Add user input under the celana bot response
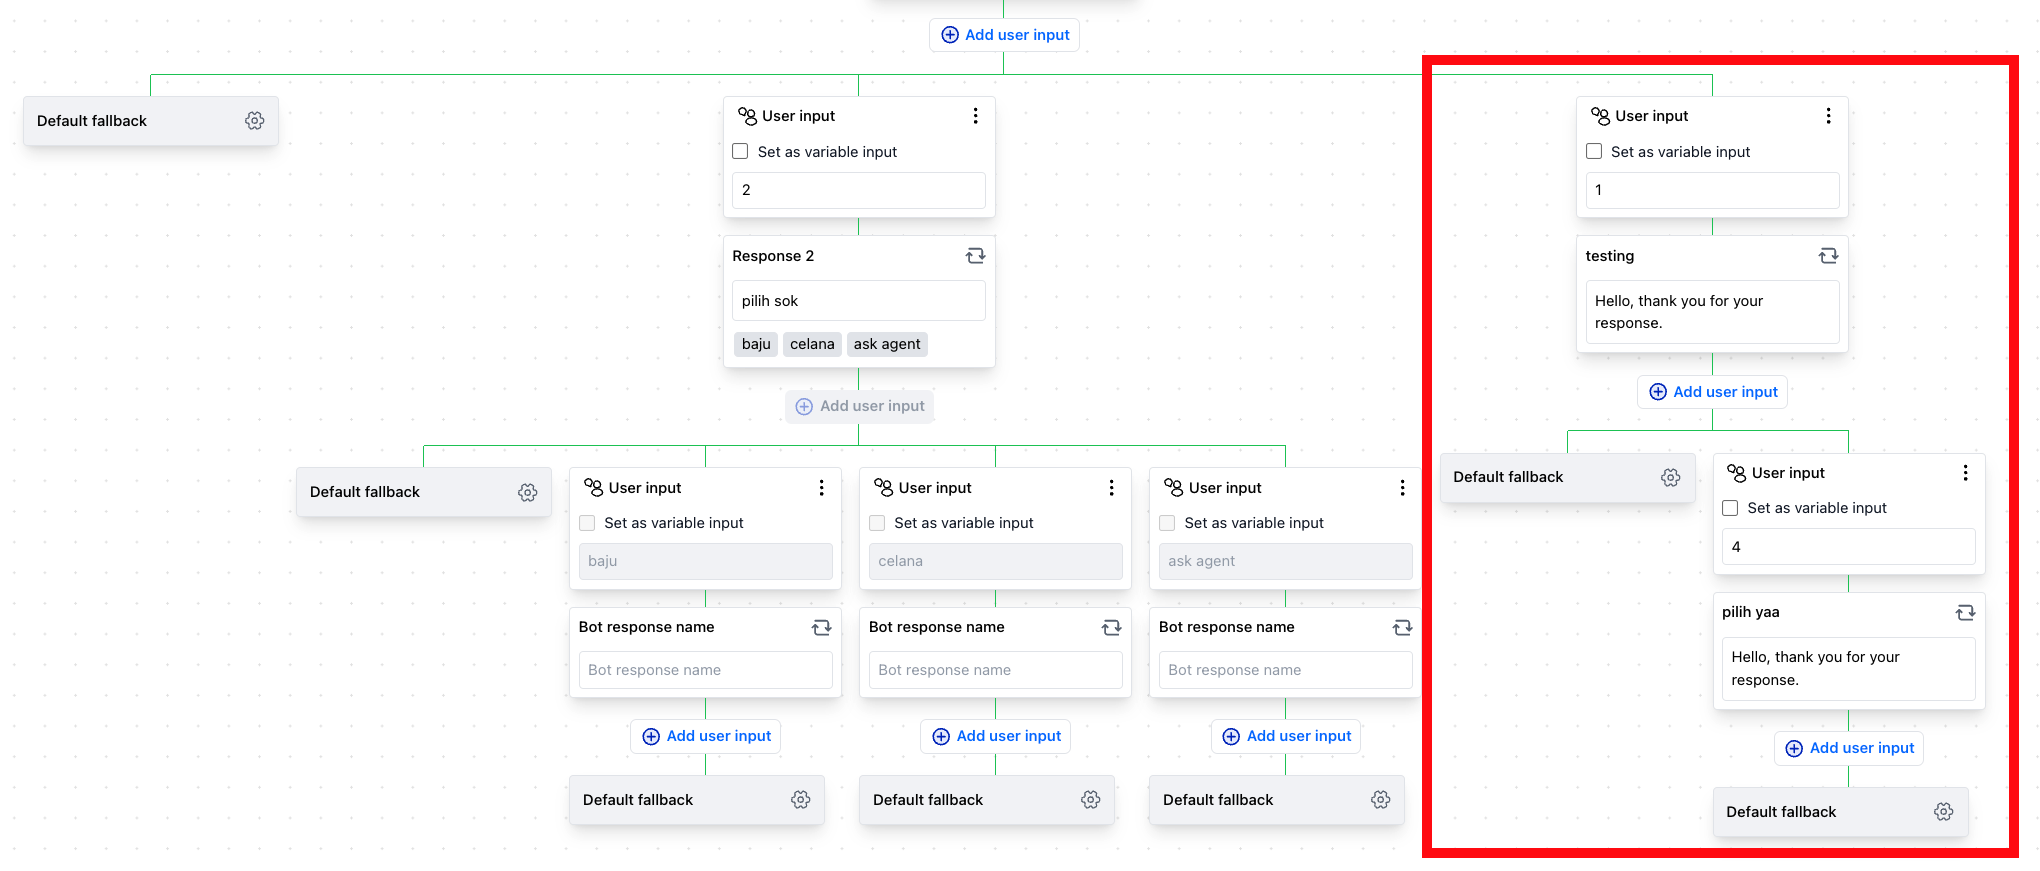 (x=995, y=736)
